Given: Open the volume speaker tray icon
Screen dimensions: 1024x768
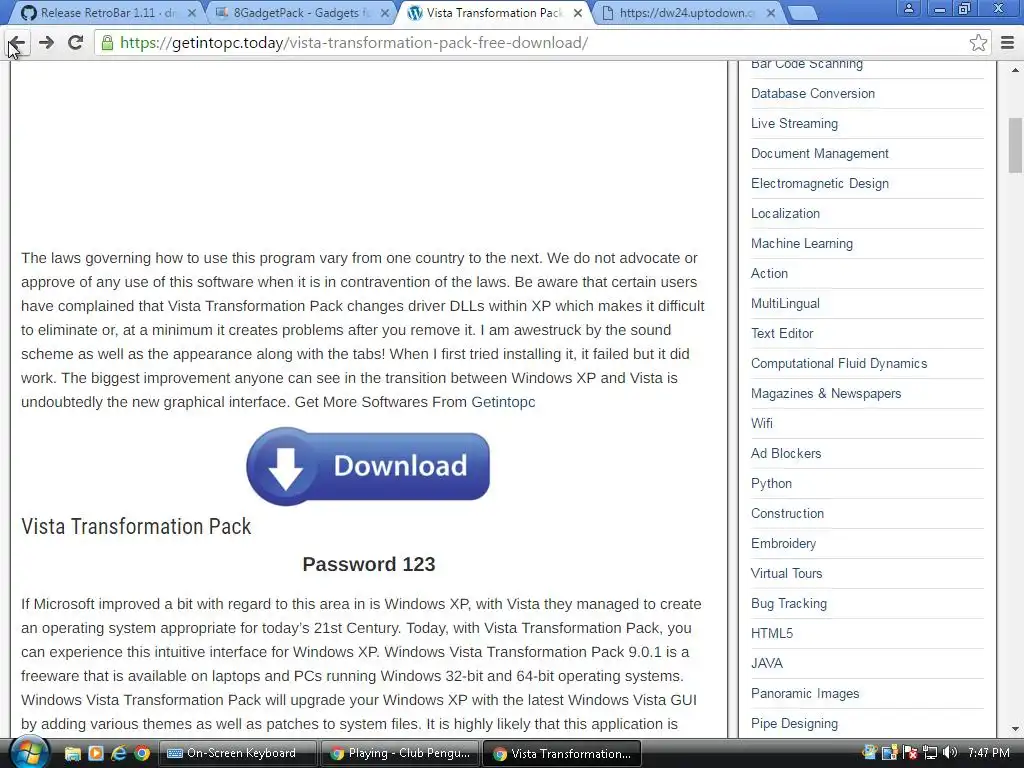Looking at the screenshot, I should tap(950, 753).
